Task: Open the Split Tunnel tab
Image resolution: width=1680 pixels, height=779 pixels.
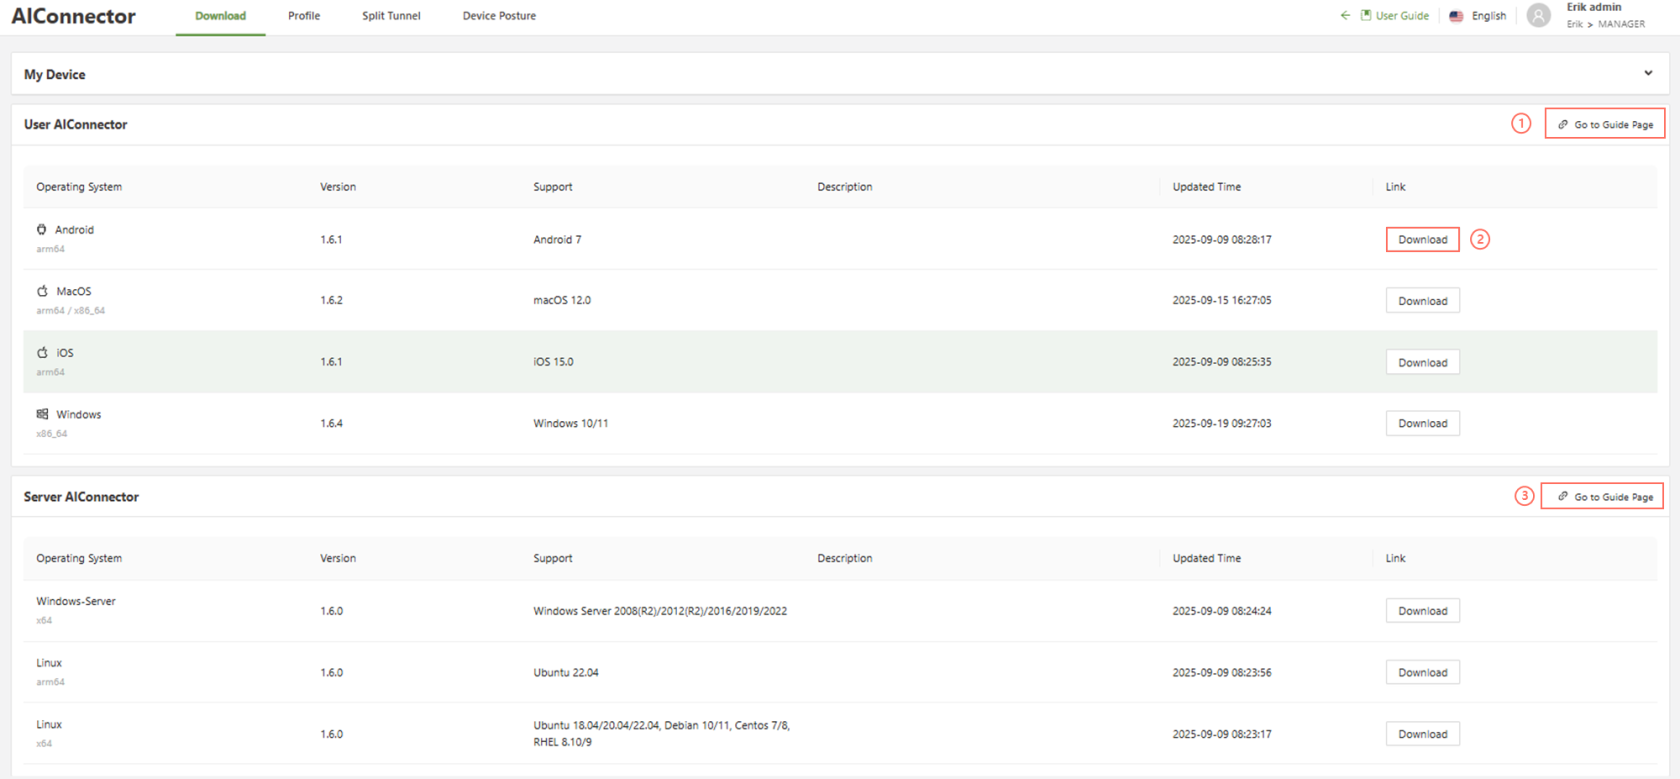Action: point(391,16)
